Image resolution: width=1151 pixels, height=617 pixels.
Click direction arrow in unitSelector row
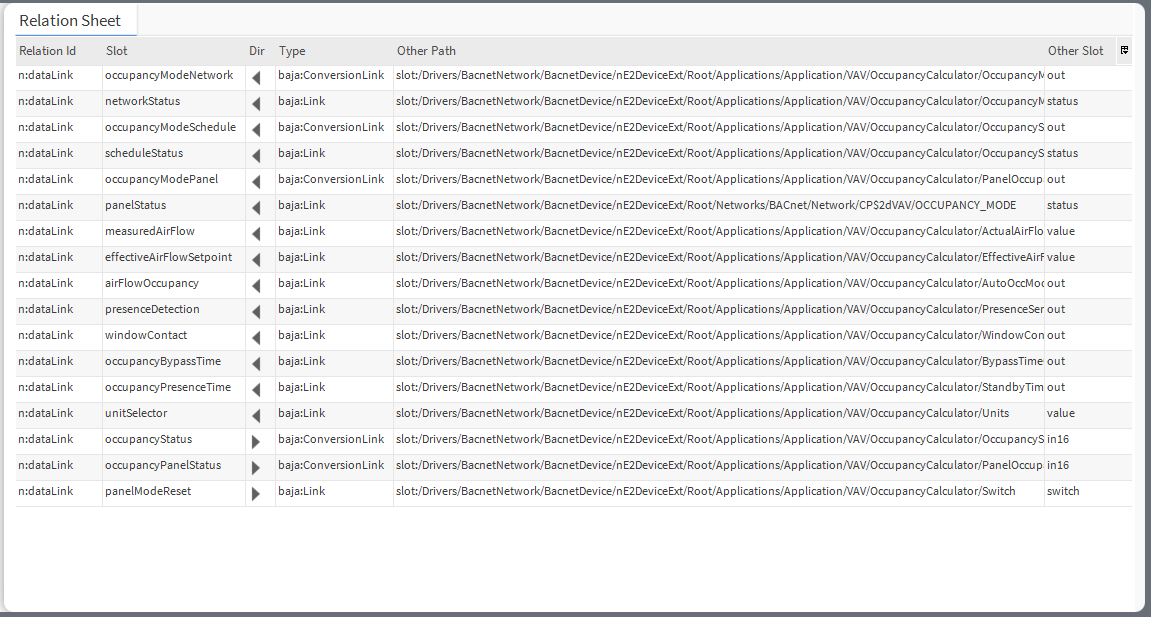click(256, 415)
